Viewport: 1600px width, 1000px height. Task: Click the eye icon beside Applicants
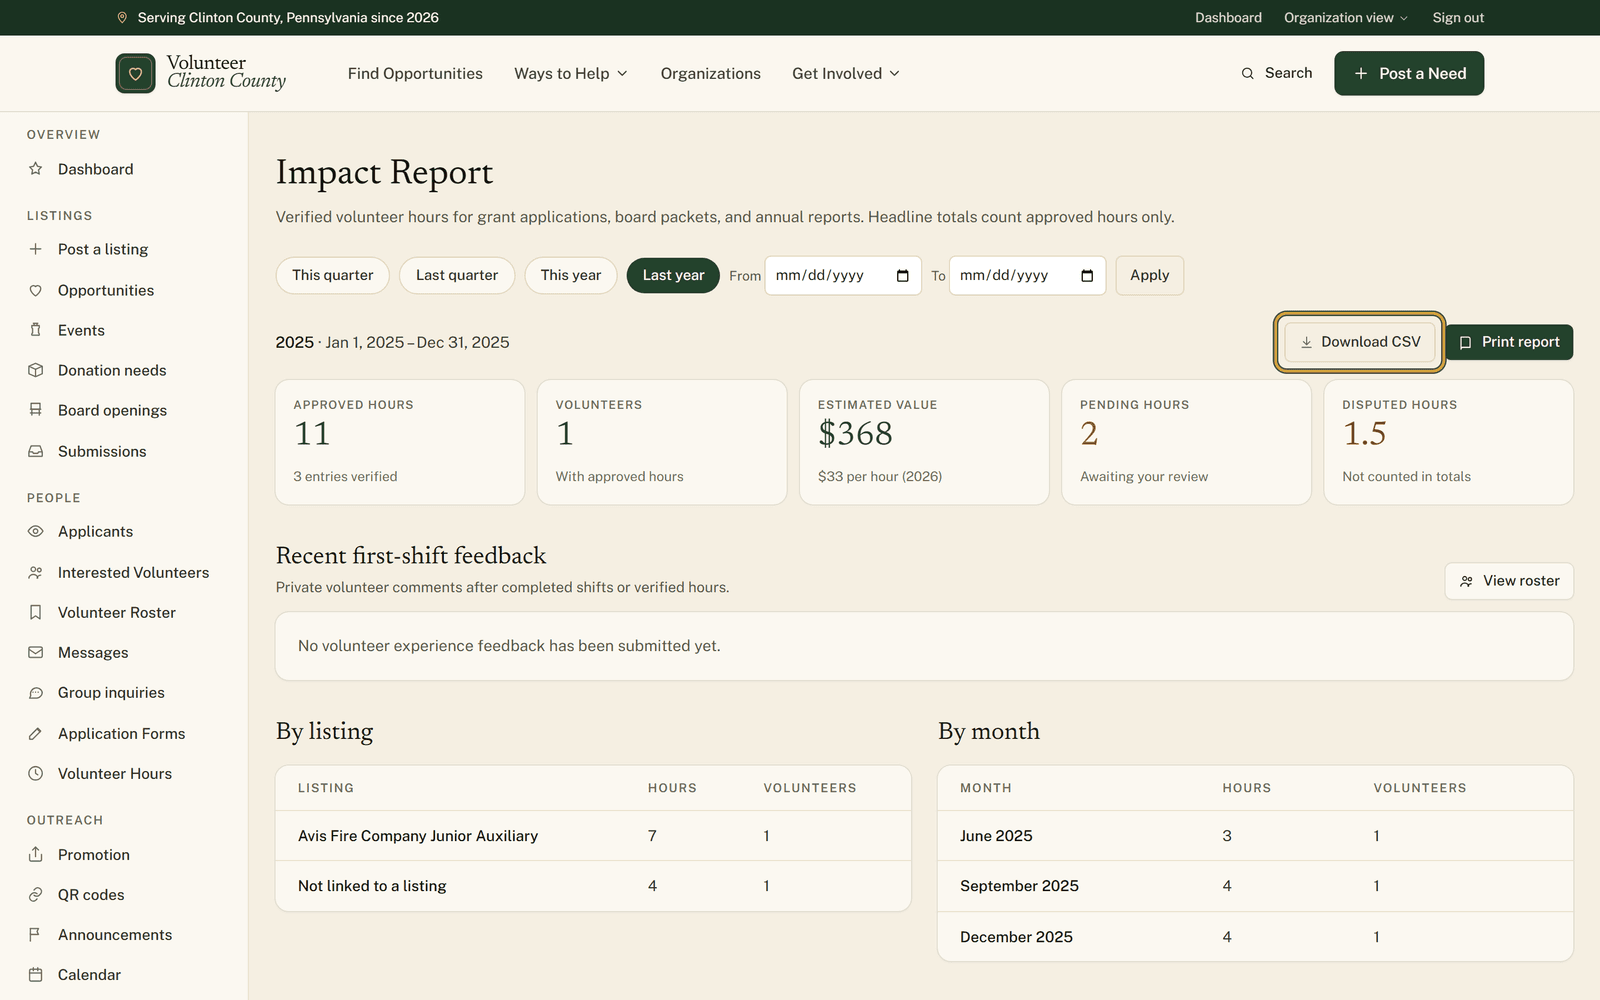[x=36, y=531]
